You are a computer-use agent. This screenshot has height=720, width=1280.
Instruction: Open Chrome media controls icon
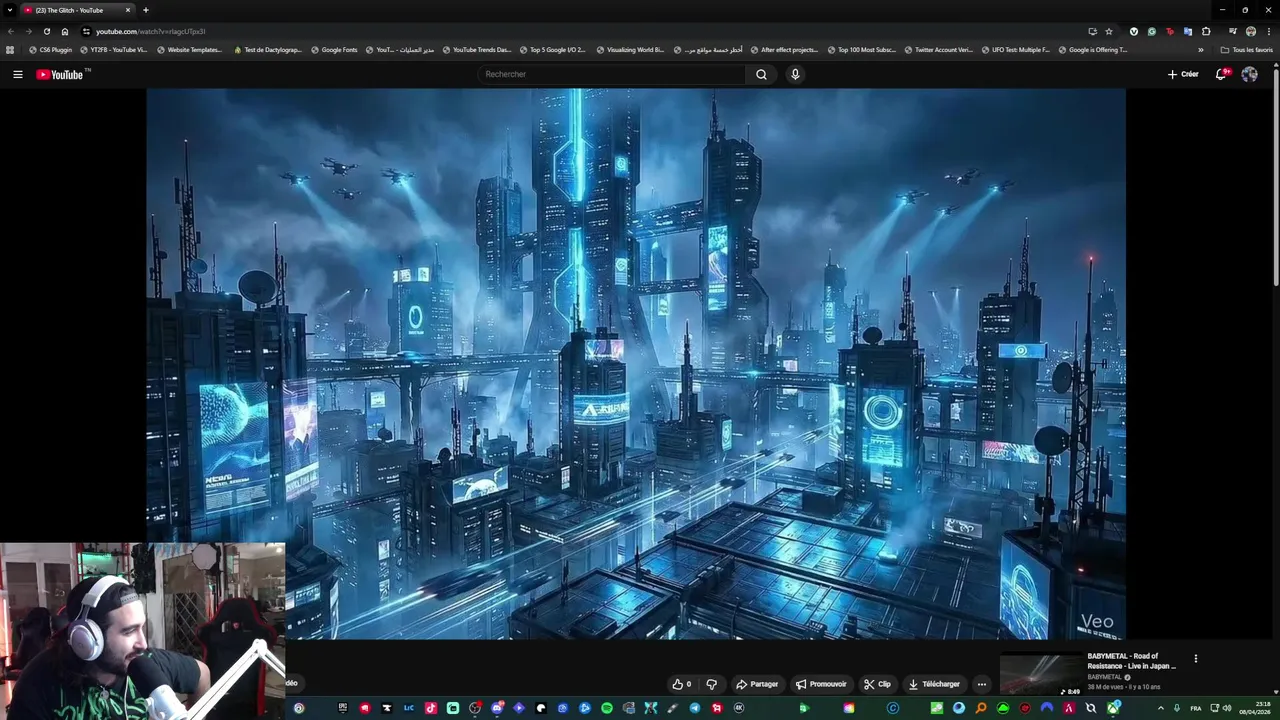click(1232, 31)
